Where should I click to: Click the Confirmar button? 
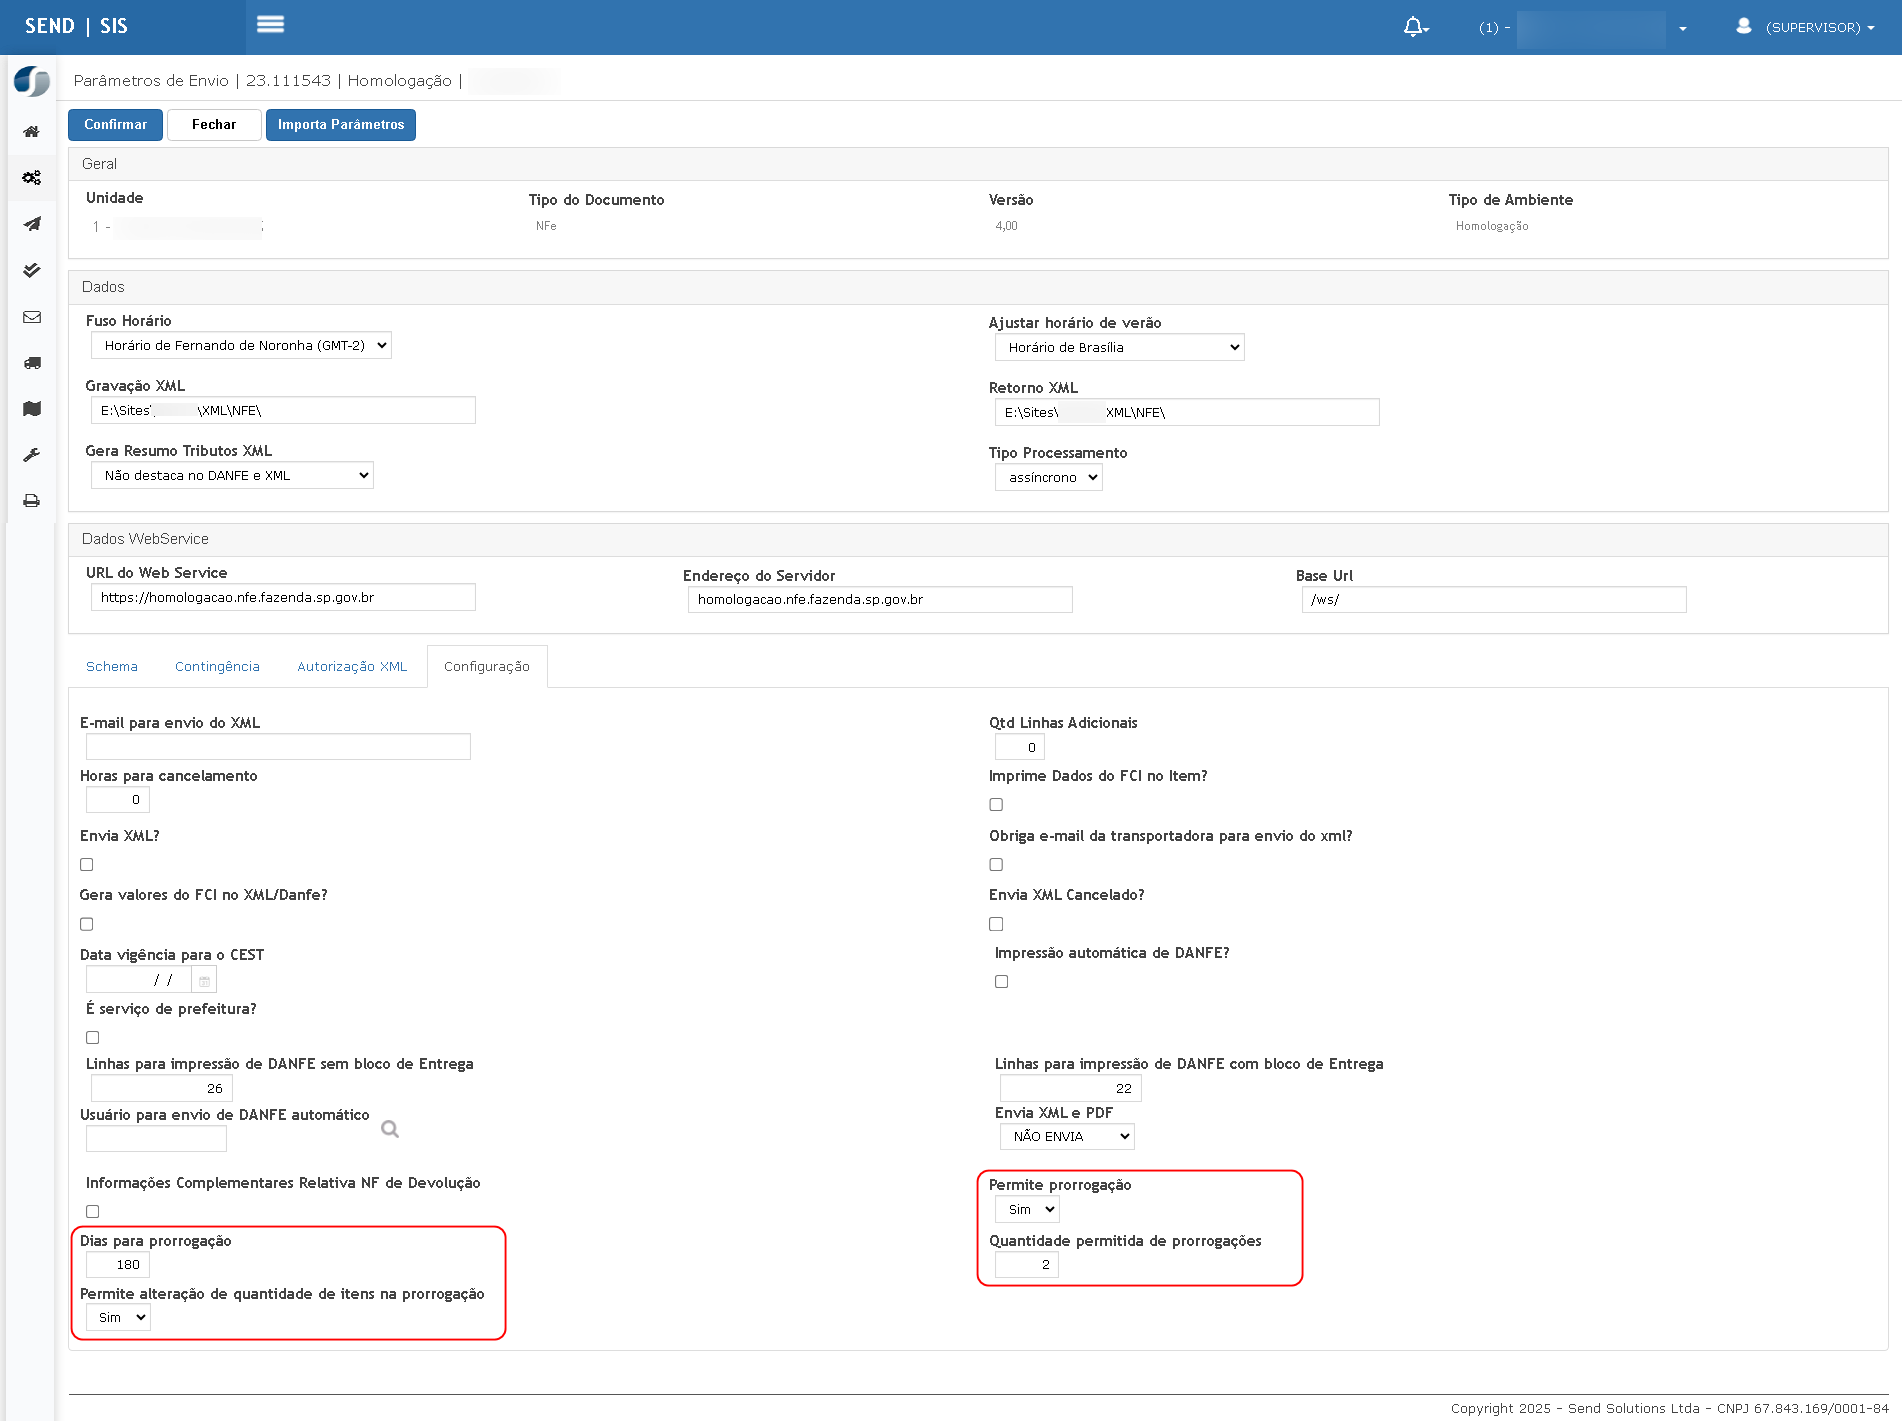(115, 125)
